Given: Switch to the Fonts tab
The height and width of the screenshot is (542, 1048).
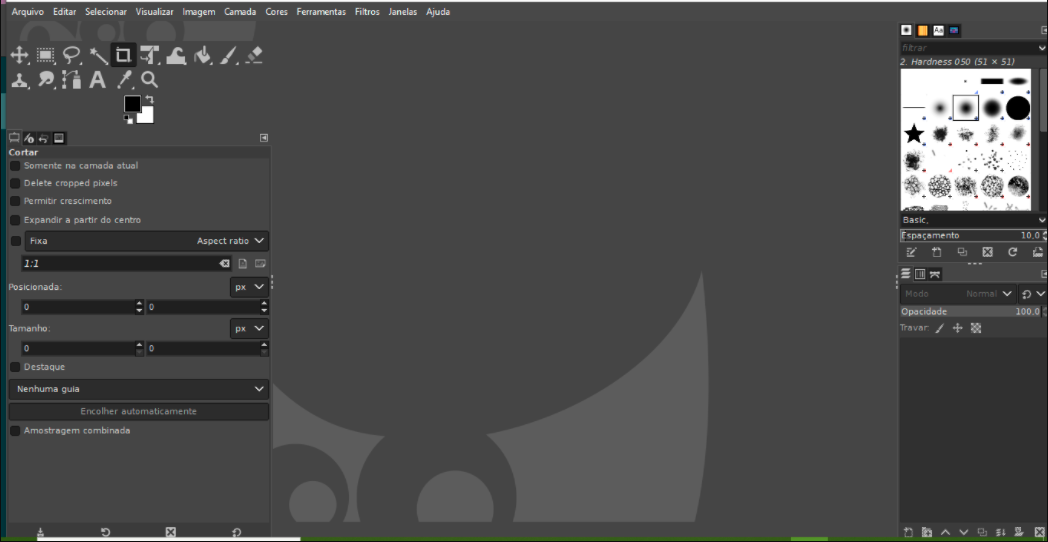Looking at the screenshot, I should point(938,30).
